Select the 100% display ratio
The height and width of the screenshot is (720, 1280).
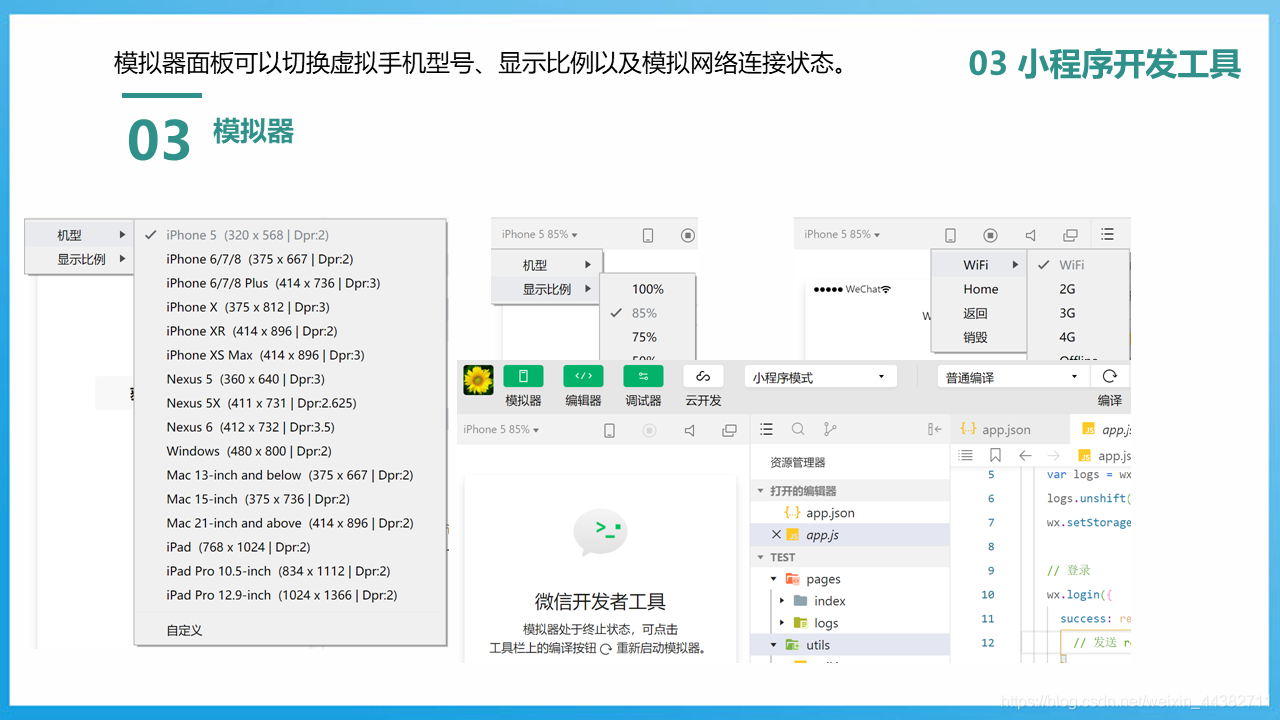click(x=647, y=289)
